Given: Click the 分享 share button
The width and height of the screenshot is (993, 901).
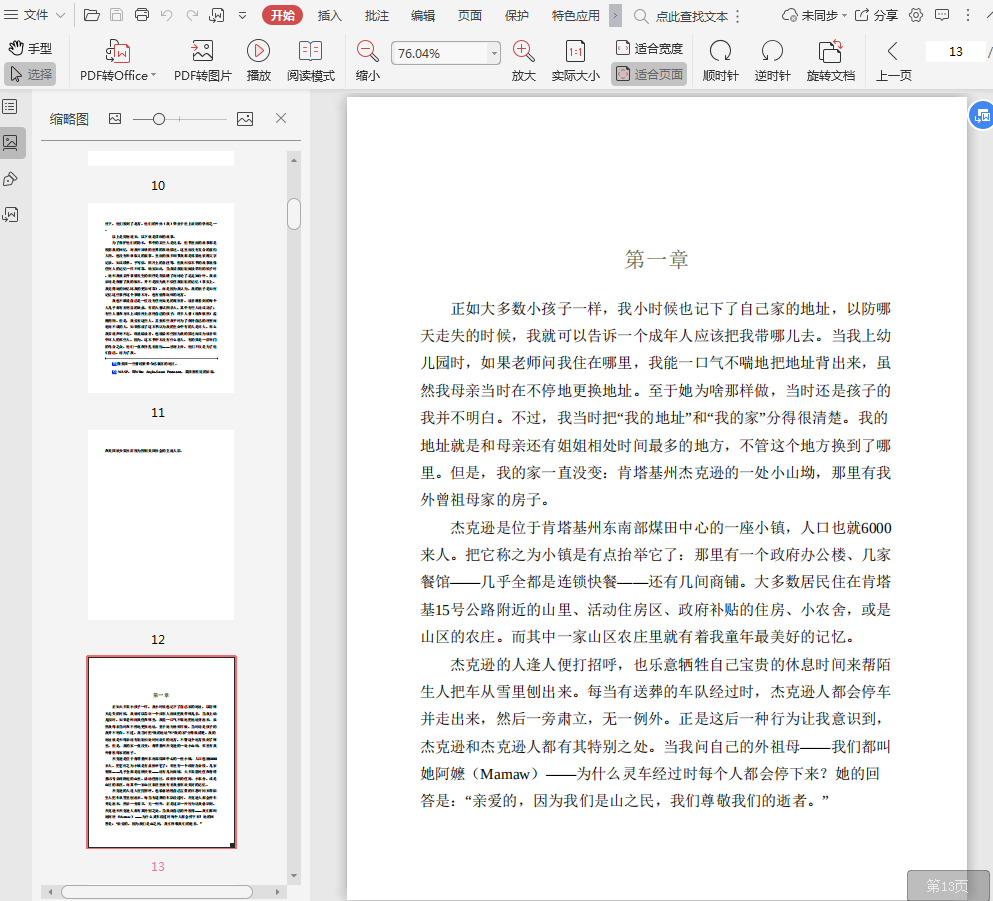Looking at the screenshot, I should pyautogui.click(x=876, y=15).
